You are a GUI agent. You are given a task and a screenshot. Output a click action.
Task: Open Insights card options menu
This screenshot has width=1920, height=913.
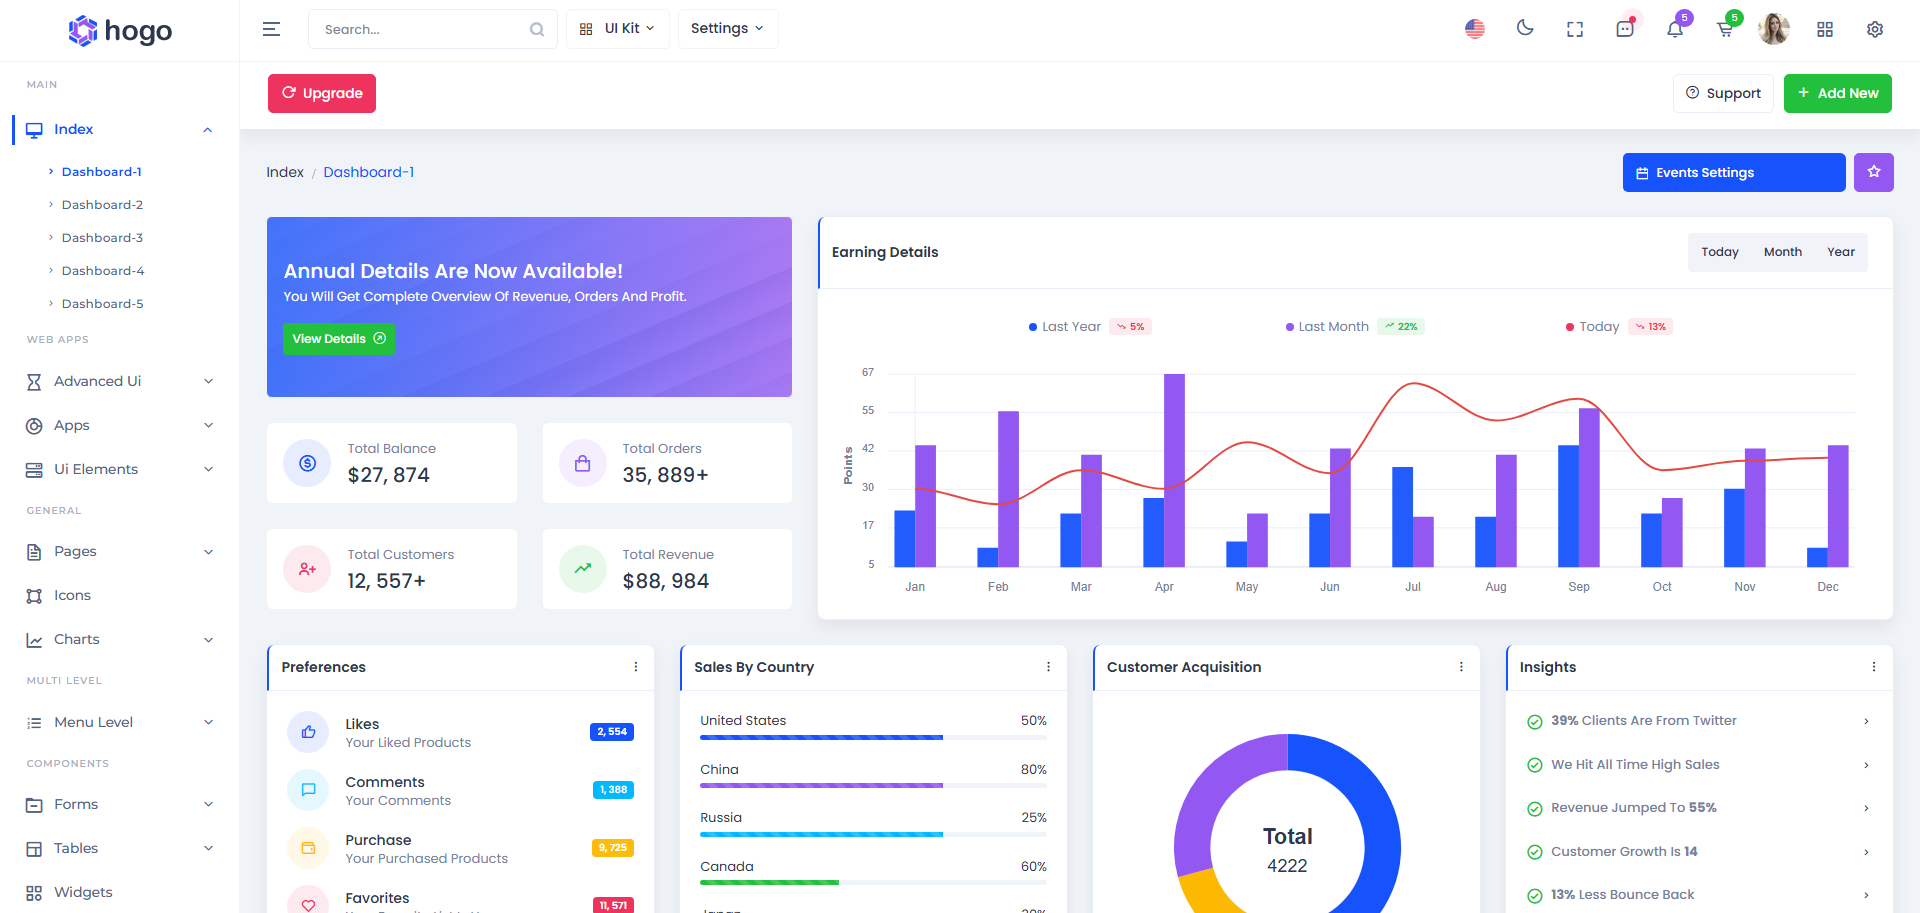click(1874, 667)
